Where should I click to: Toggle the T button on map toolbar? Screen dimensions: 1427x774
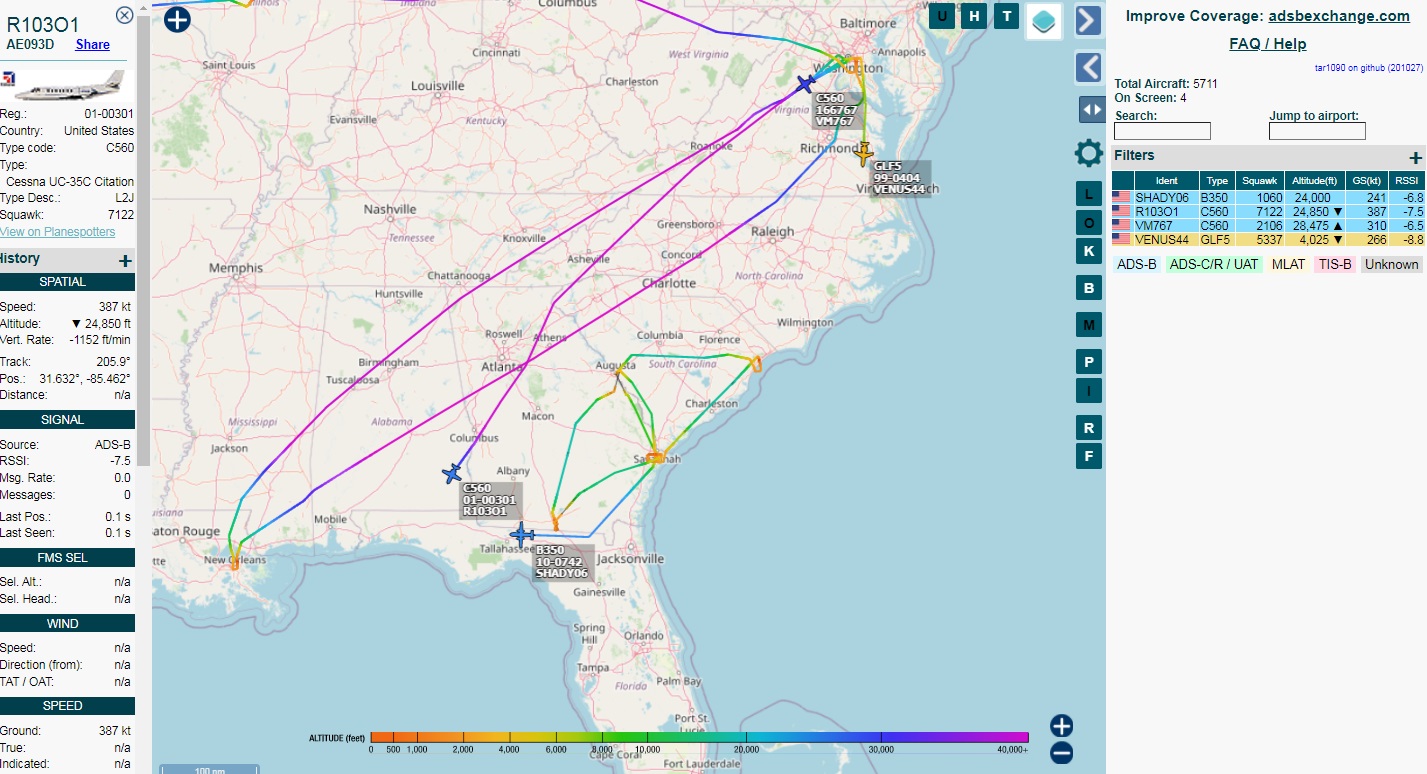tap(1007, 16)
